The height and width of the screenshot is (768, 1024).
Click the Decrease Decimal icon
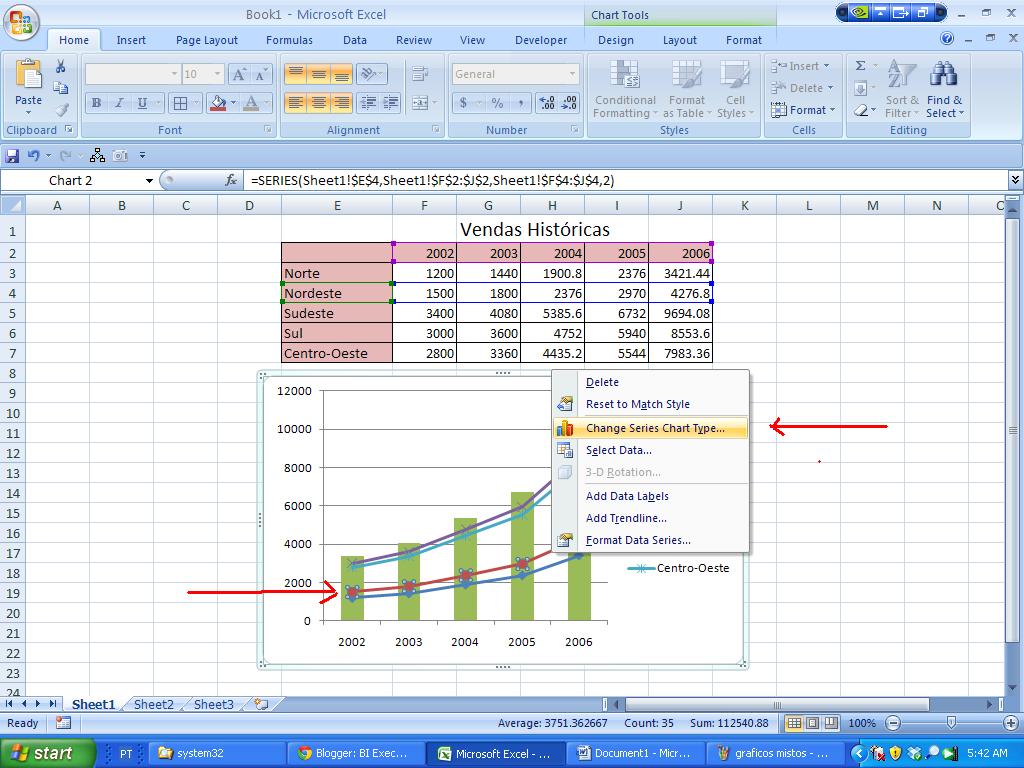click(569, 103)
